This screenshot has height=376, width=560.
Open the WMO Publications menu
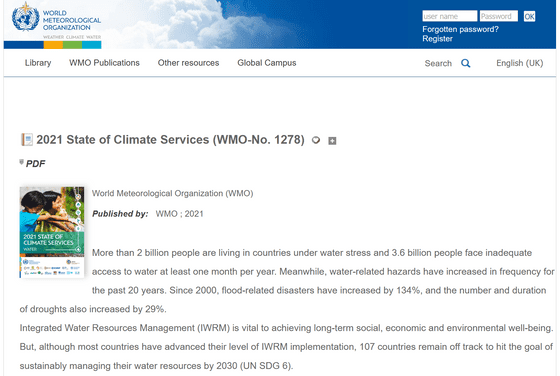(x=104, y=63)
